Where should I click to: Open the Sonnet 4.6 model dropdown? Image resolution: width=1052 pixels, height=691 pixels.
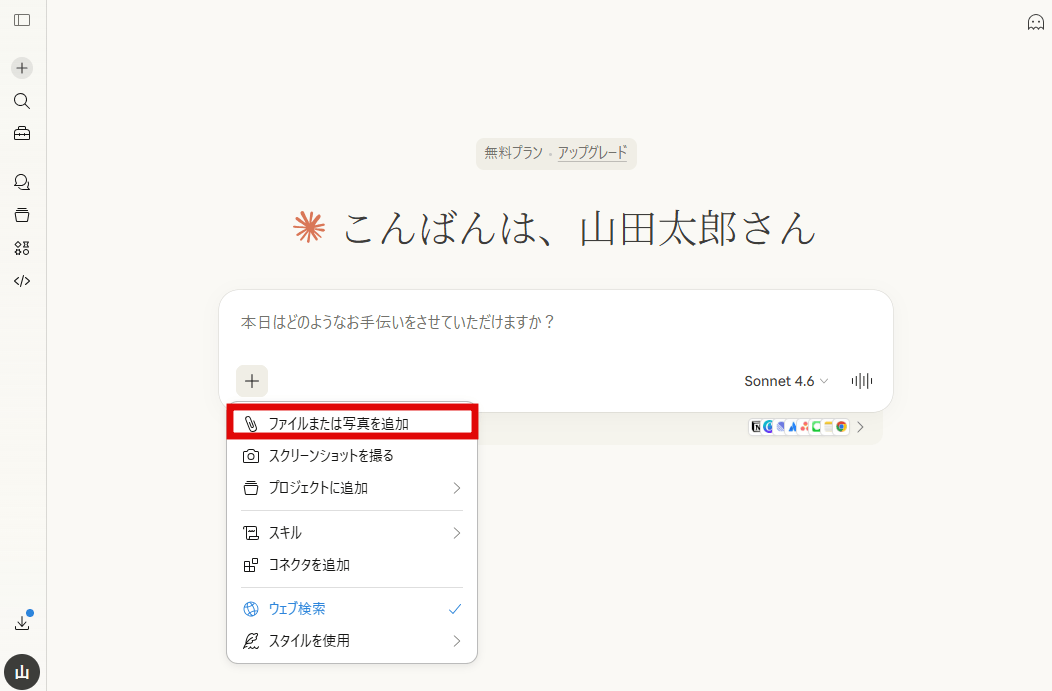point(786,381)
